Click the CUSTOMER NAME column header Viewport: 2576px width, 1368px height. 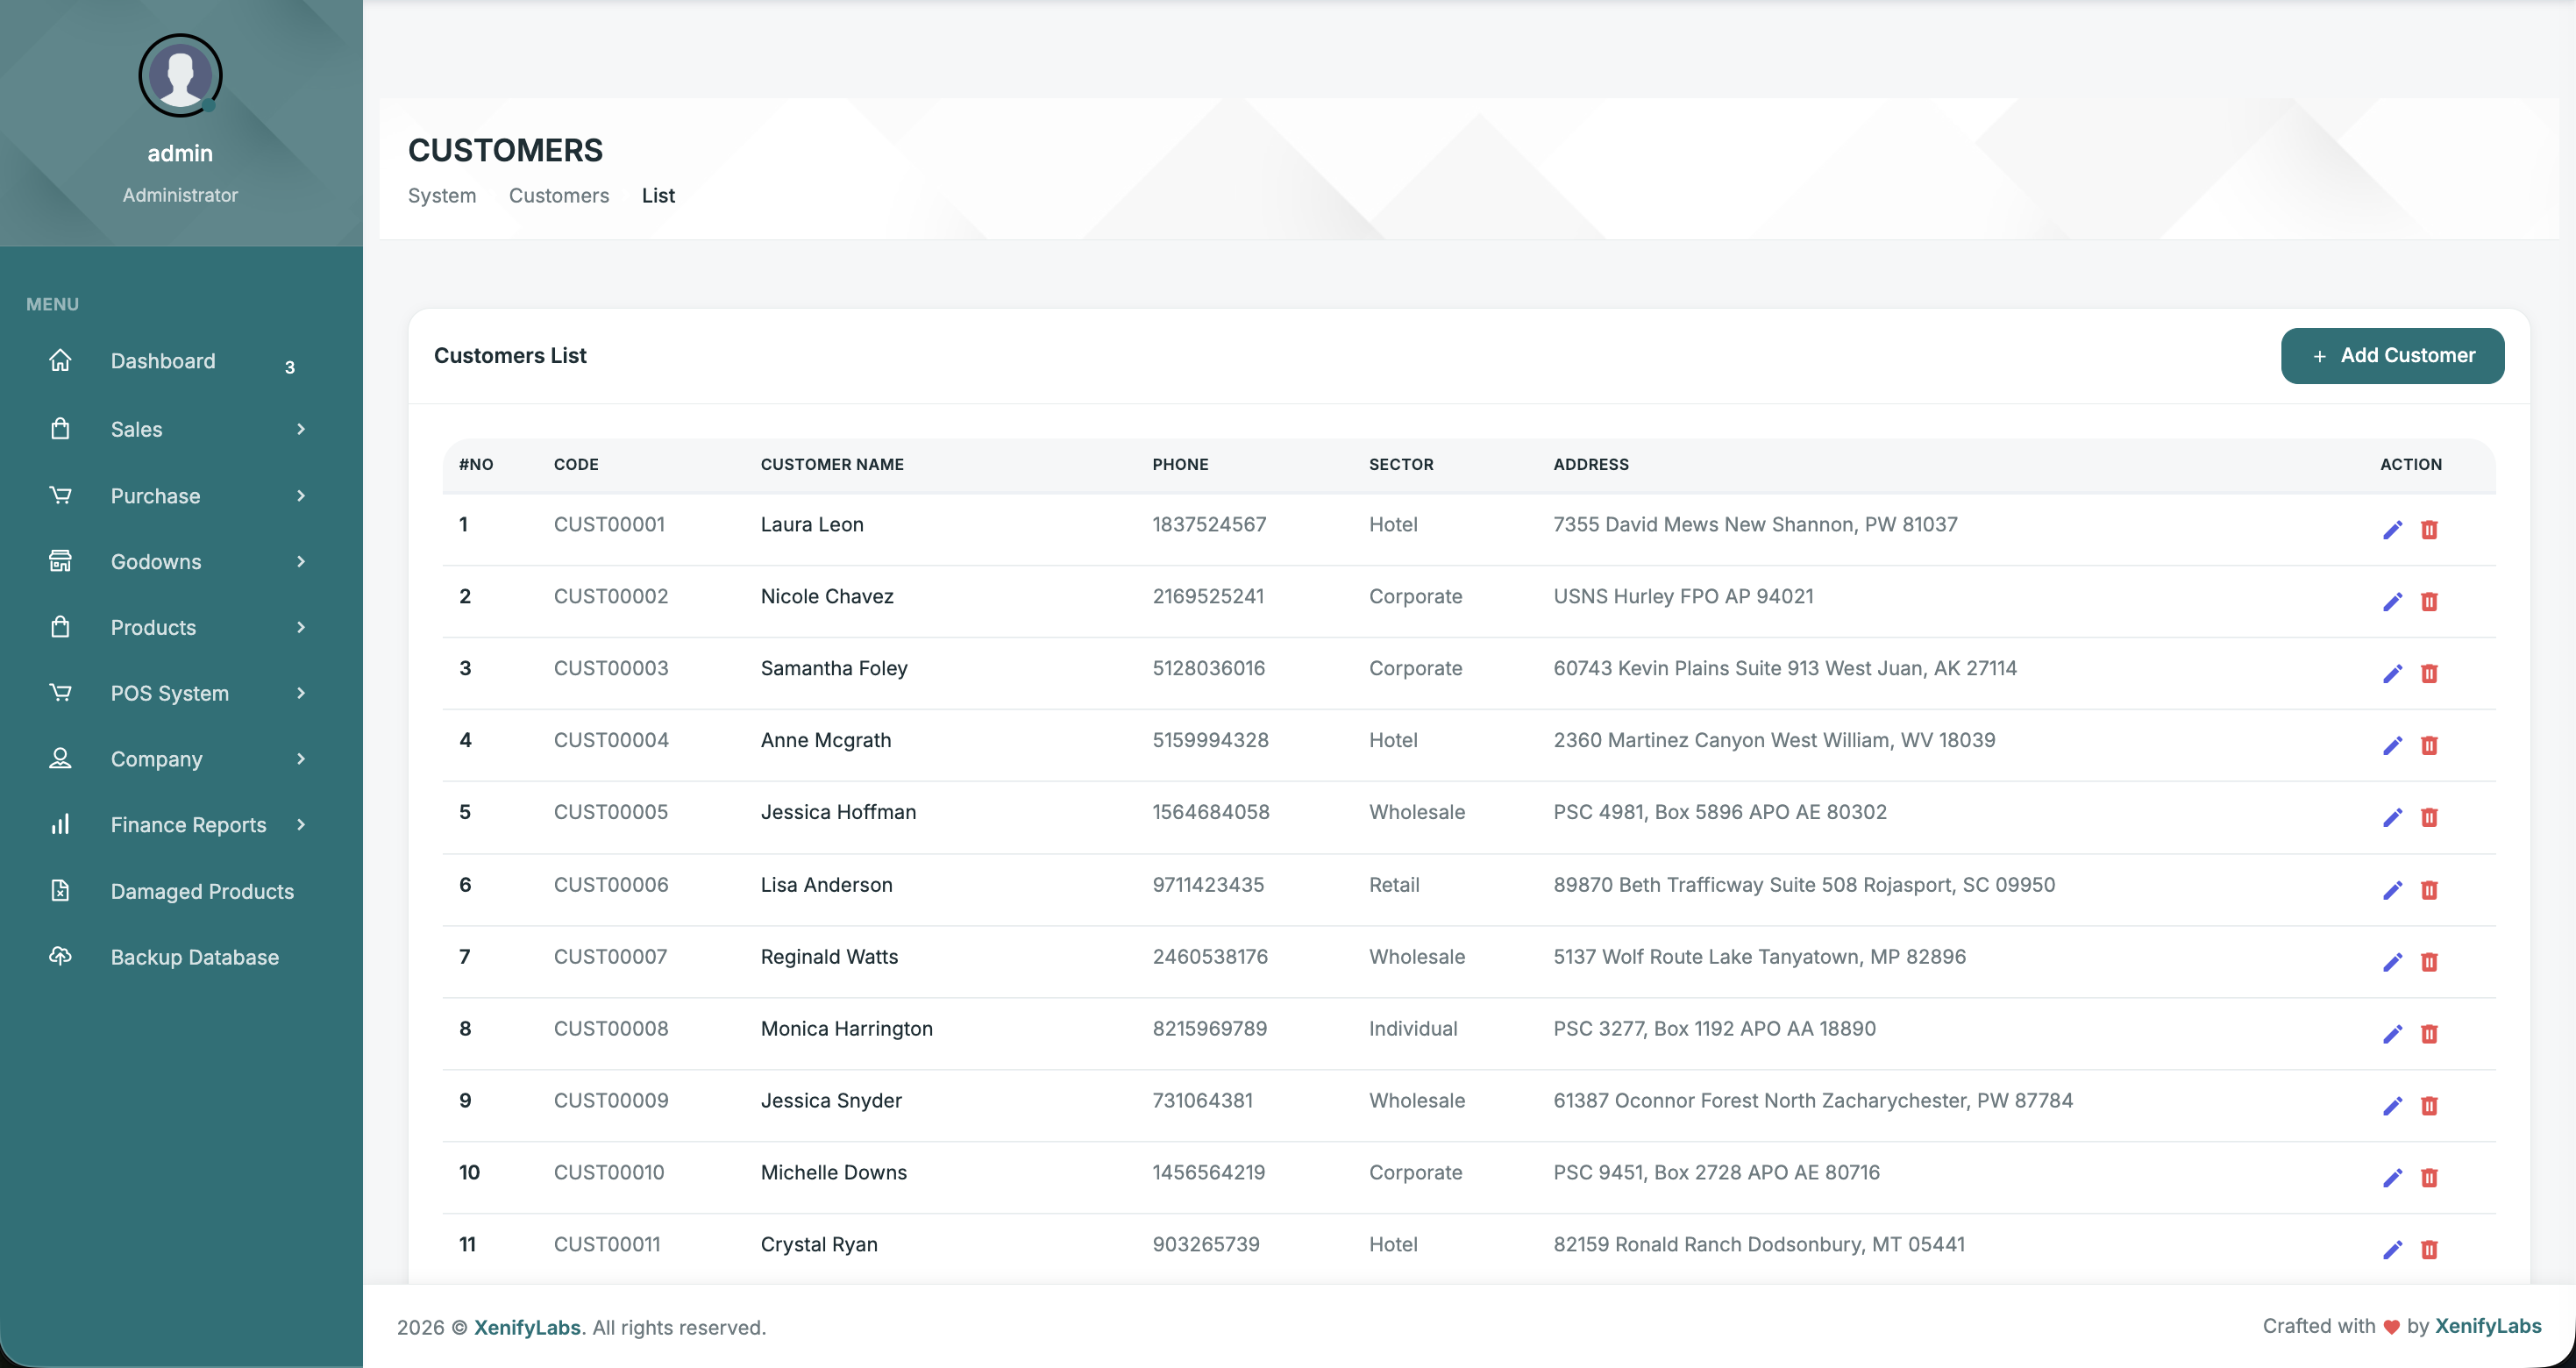[x=832, y=464]
